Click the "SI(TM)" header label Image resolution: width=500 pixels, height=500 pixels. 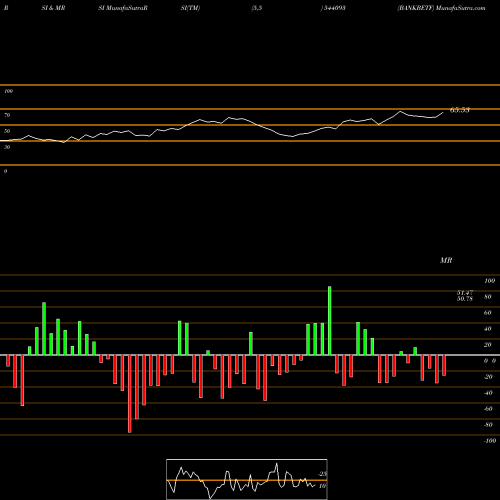point(190,8)
